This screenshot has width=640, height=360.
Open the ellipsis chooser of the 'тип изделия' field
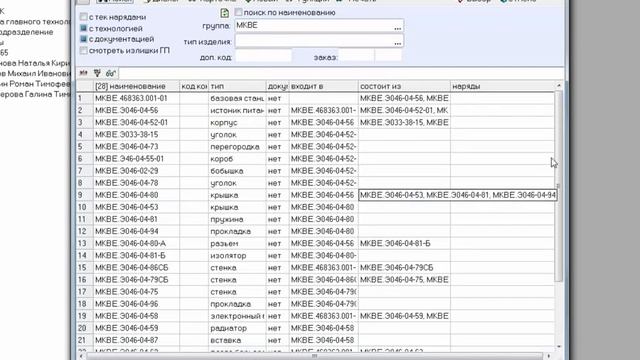(398, 42)
